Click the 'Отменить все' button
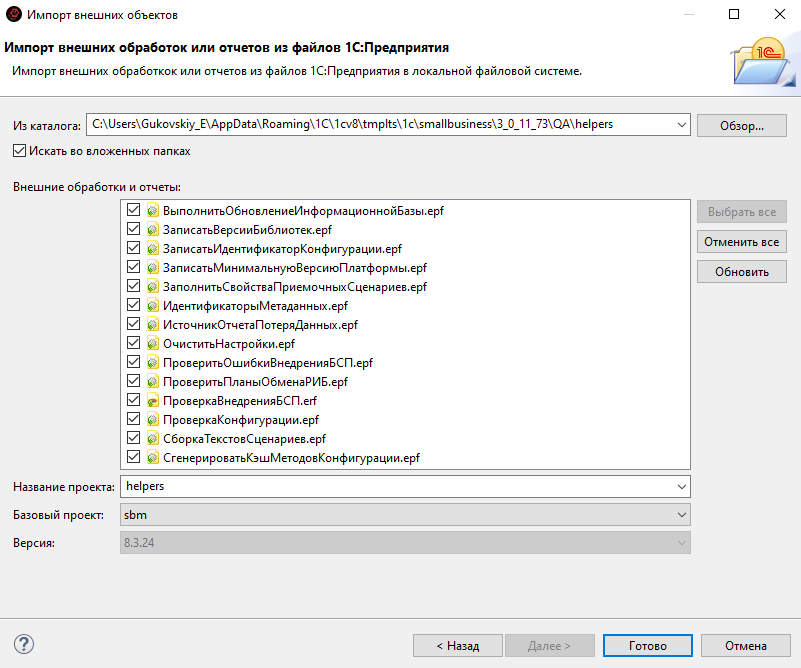 pos(742,242)
